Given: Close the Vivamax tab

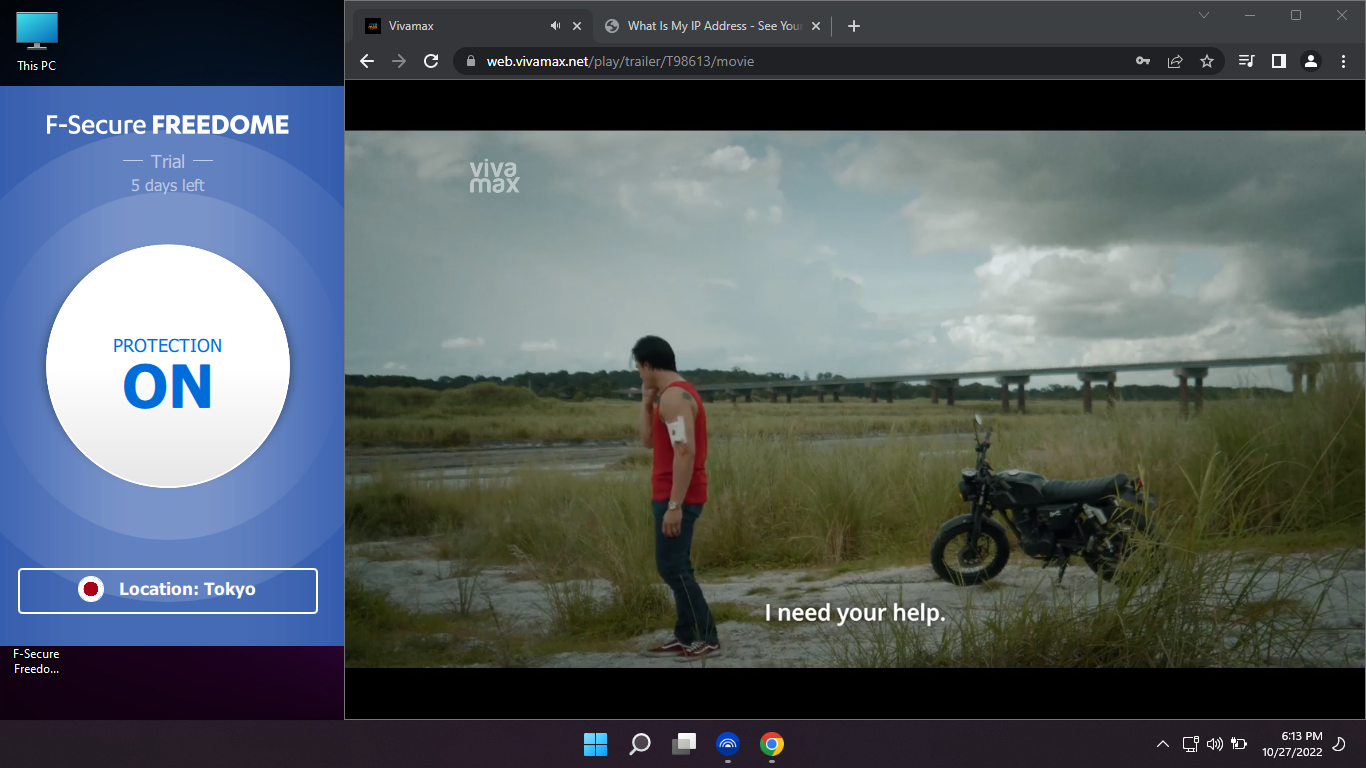Looking at the screenshot, I should click(577, 26).
